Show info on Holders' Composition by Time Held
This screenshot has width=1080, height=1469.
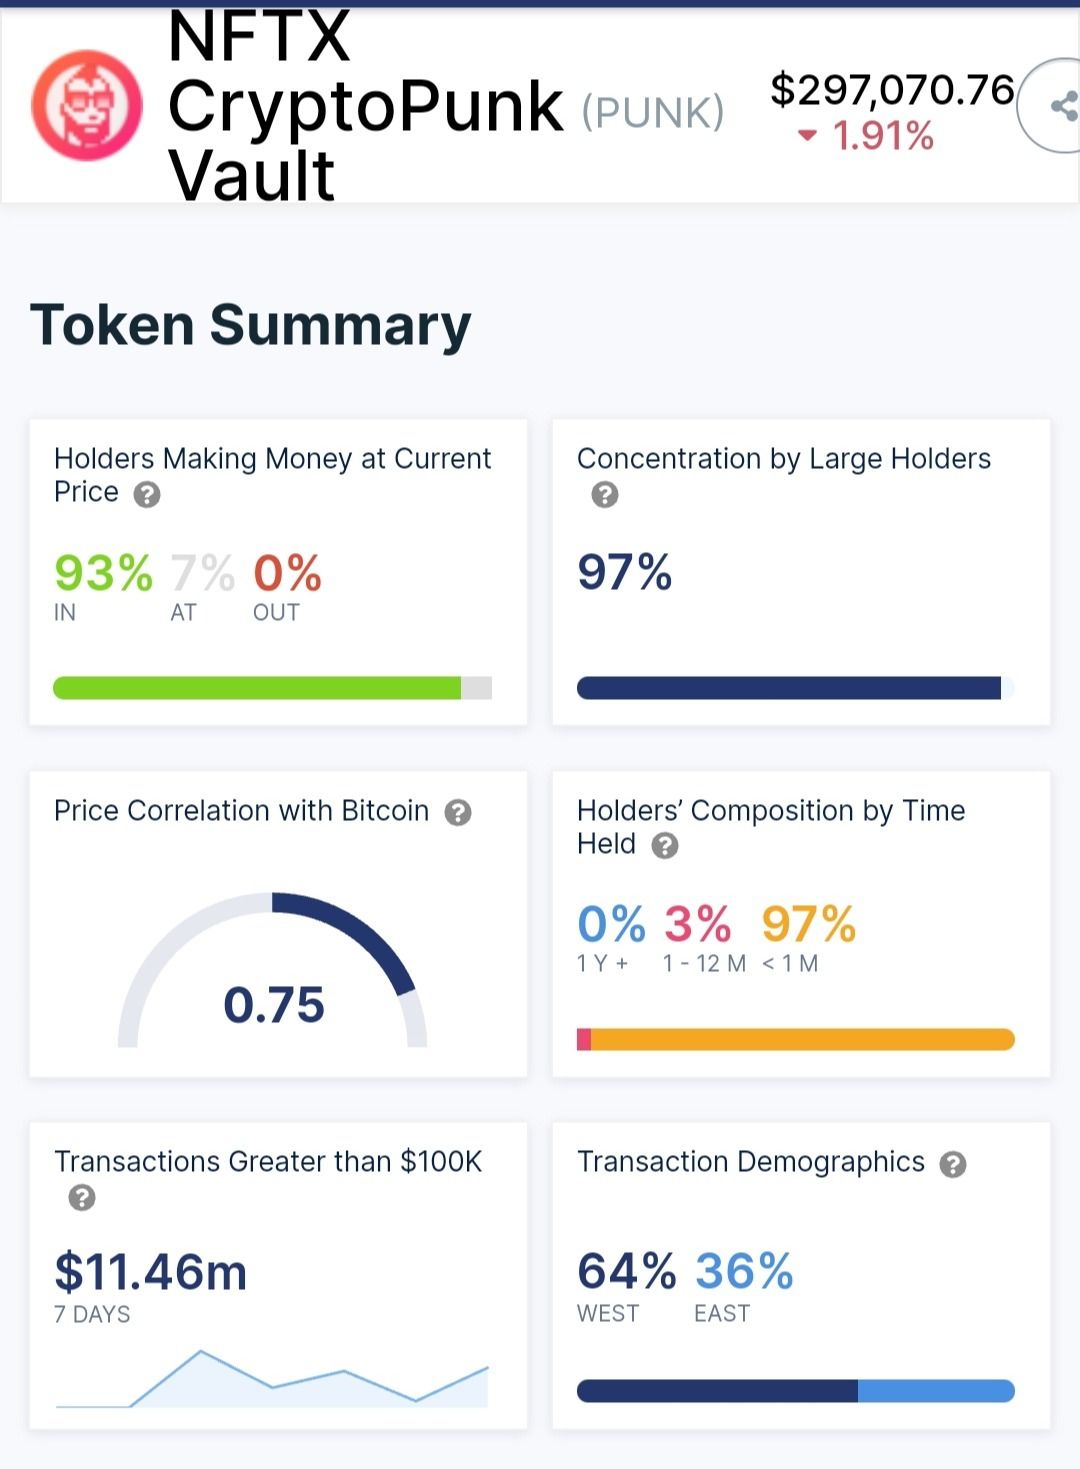(x=665, y=846)
